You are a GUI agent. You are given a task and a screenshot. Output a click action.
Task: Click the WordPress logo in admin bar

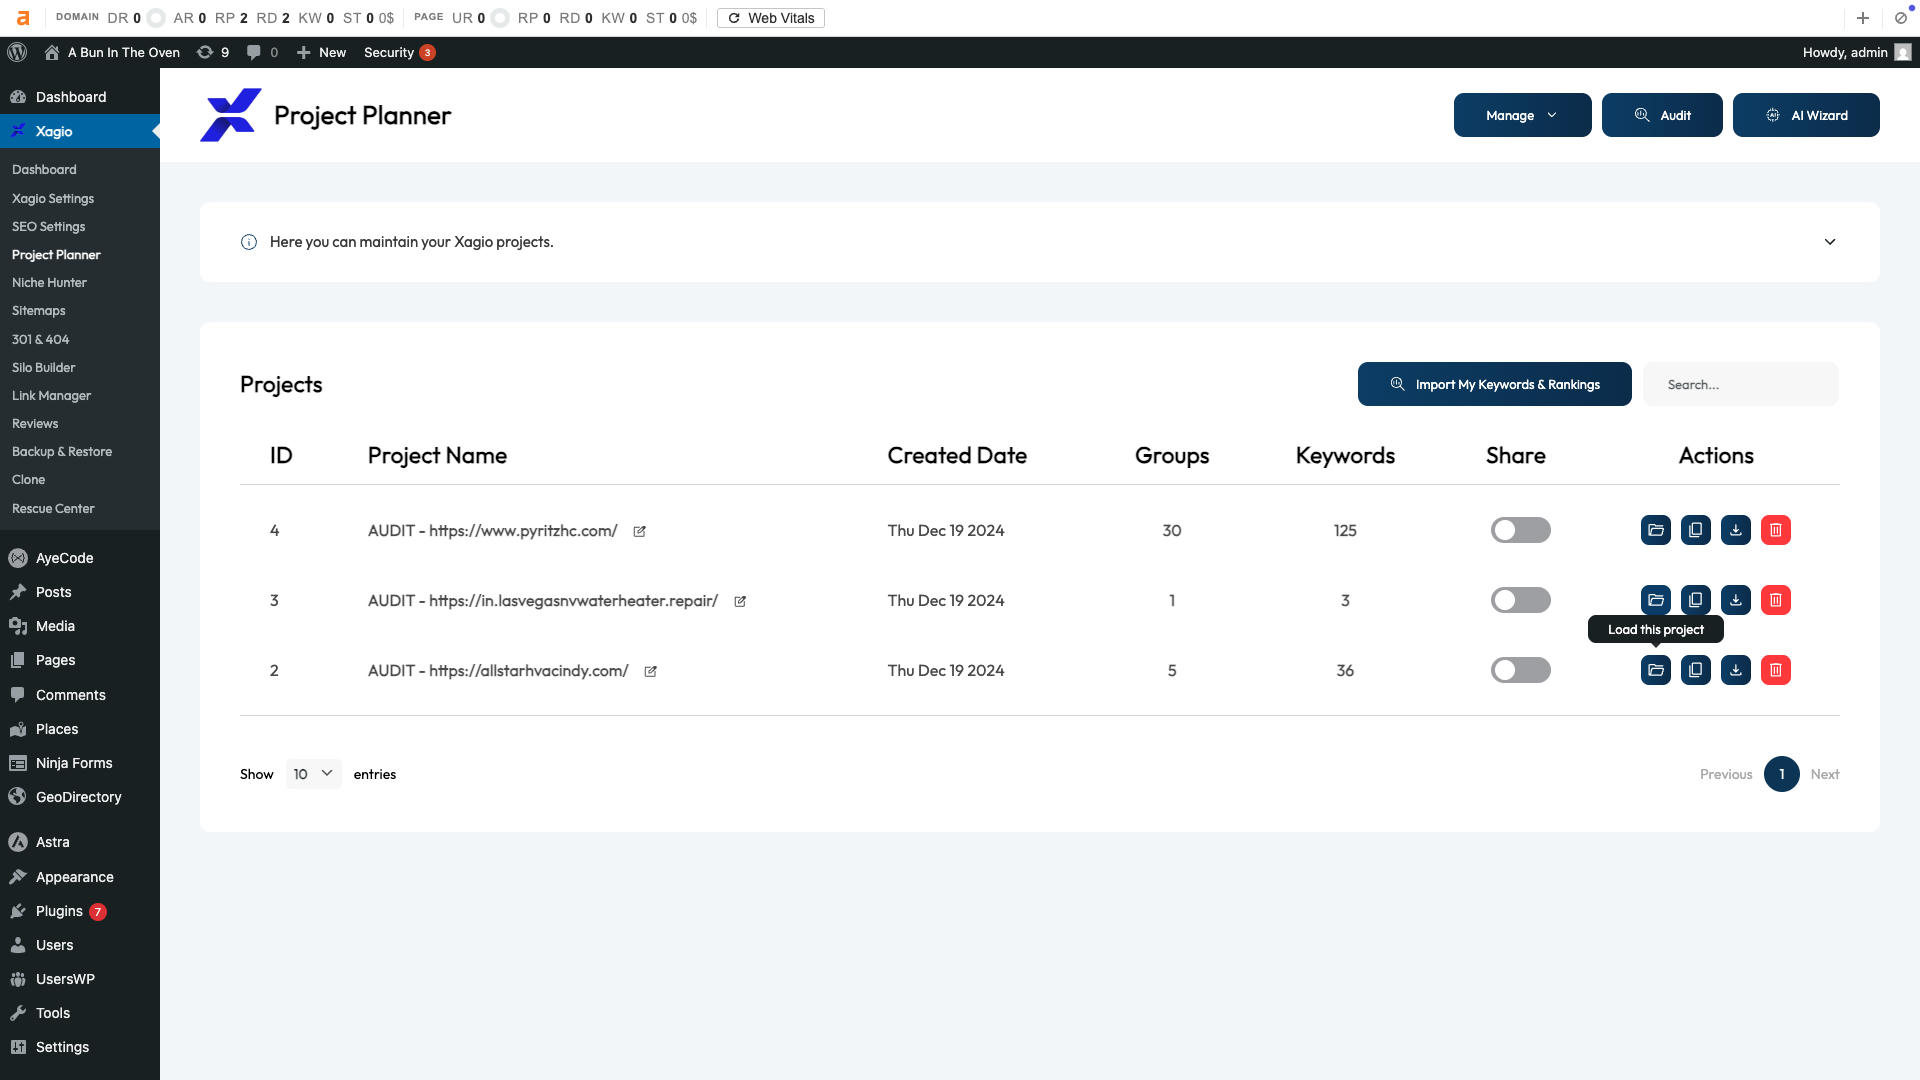[17, 52]
